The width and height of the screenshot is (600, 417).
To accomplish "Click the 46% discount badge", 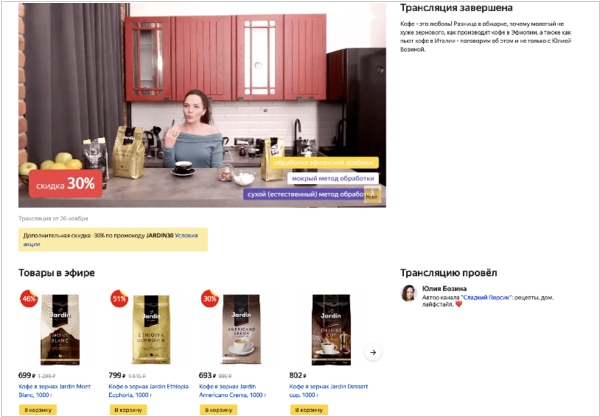I will coord(29,298).
